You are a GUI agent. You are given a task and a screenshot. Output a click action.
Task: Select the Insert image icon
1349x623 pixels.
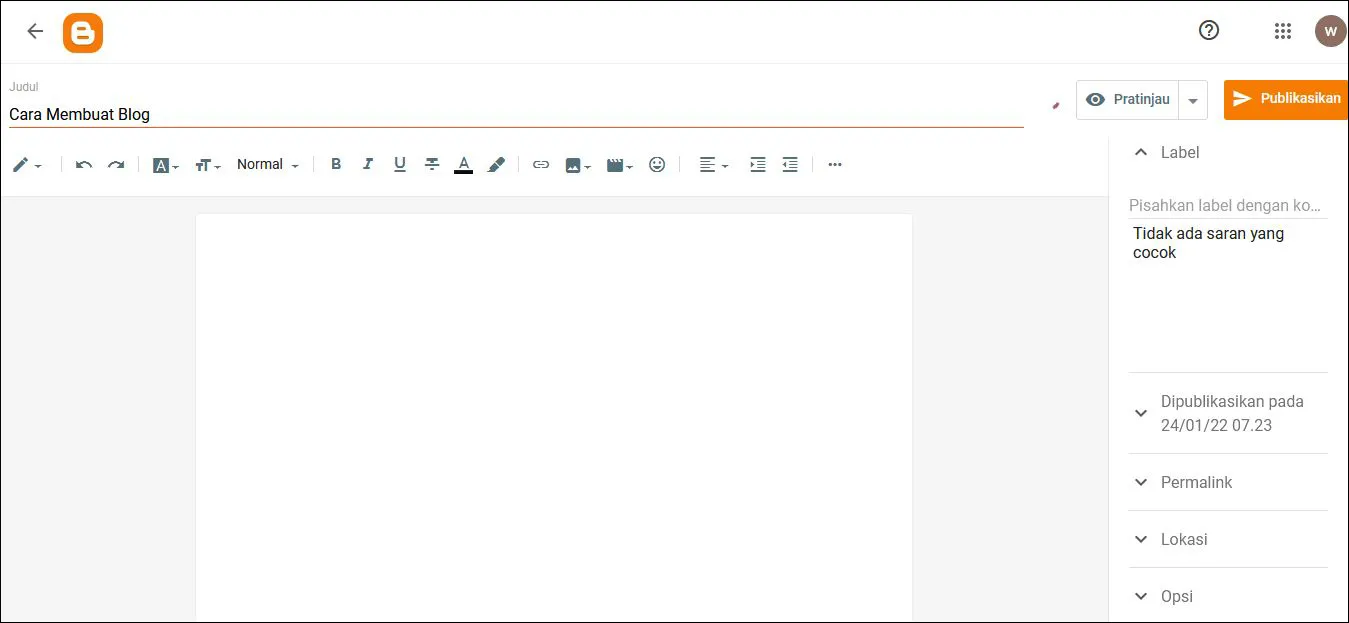[x=573, y=164]
